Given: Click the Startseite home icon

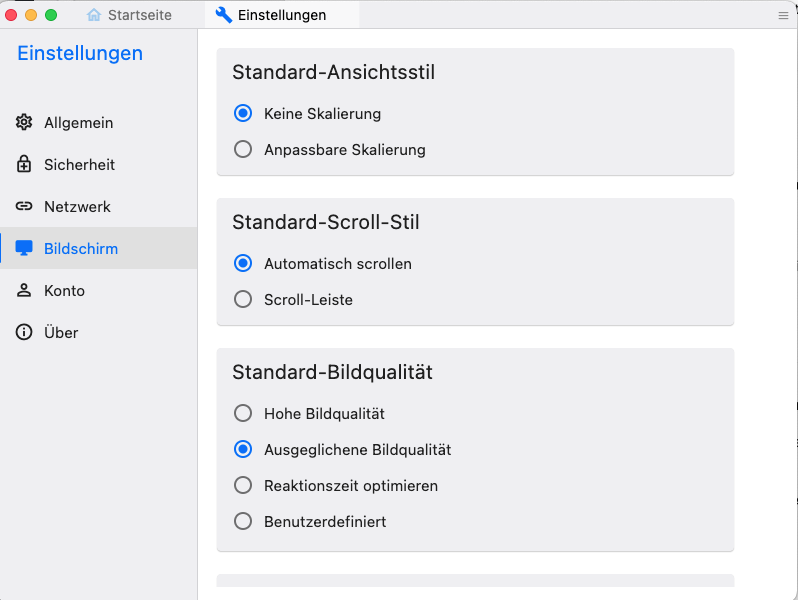Looking at the screenshot, I should click(94, 15).
